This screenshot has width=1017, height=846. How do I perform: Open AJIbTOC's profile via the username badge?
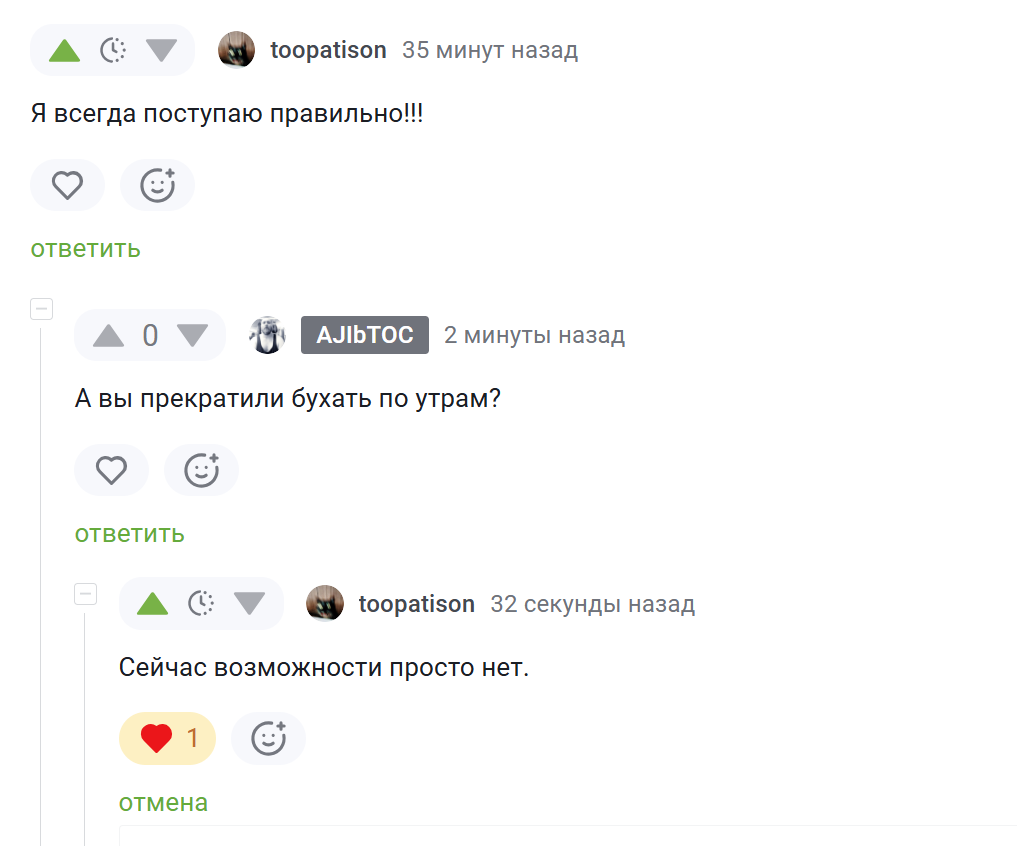[x=364, y=336]
